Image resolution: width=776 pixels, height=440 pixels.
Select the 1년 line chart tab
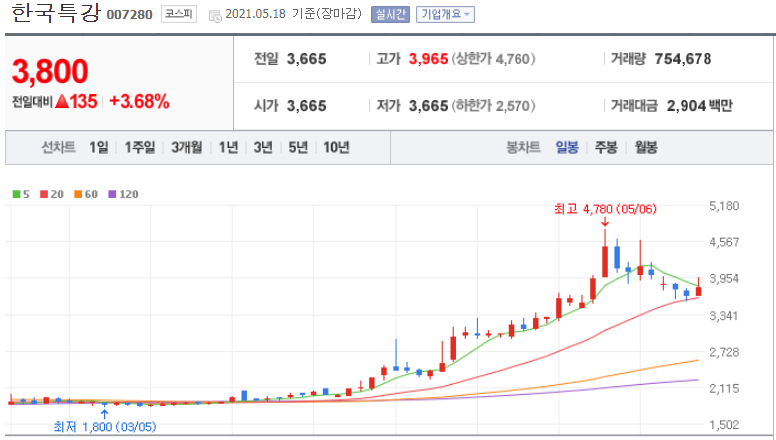[228, 147]
